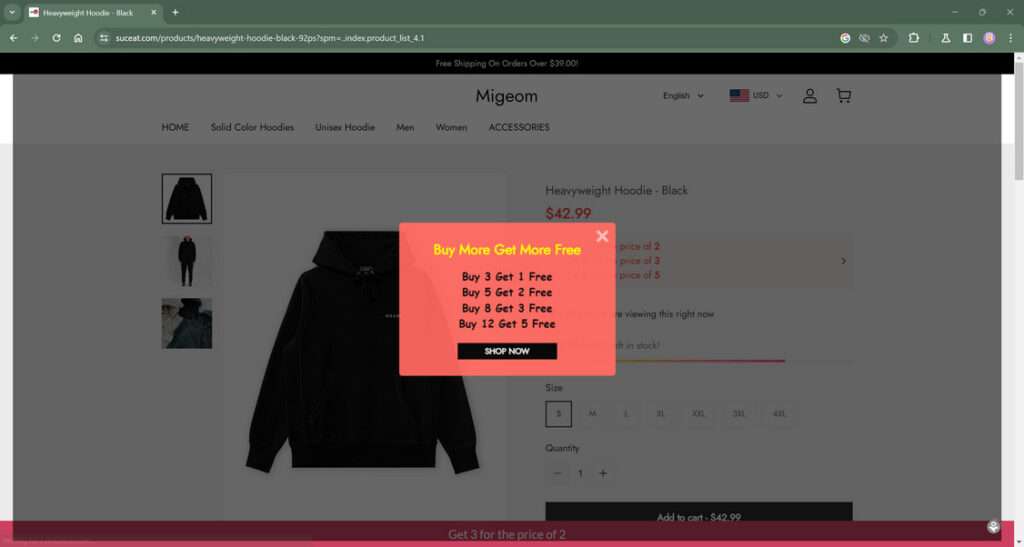
Task: Choose size 4XL
Action: click(779, 414)
